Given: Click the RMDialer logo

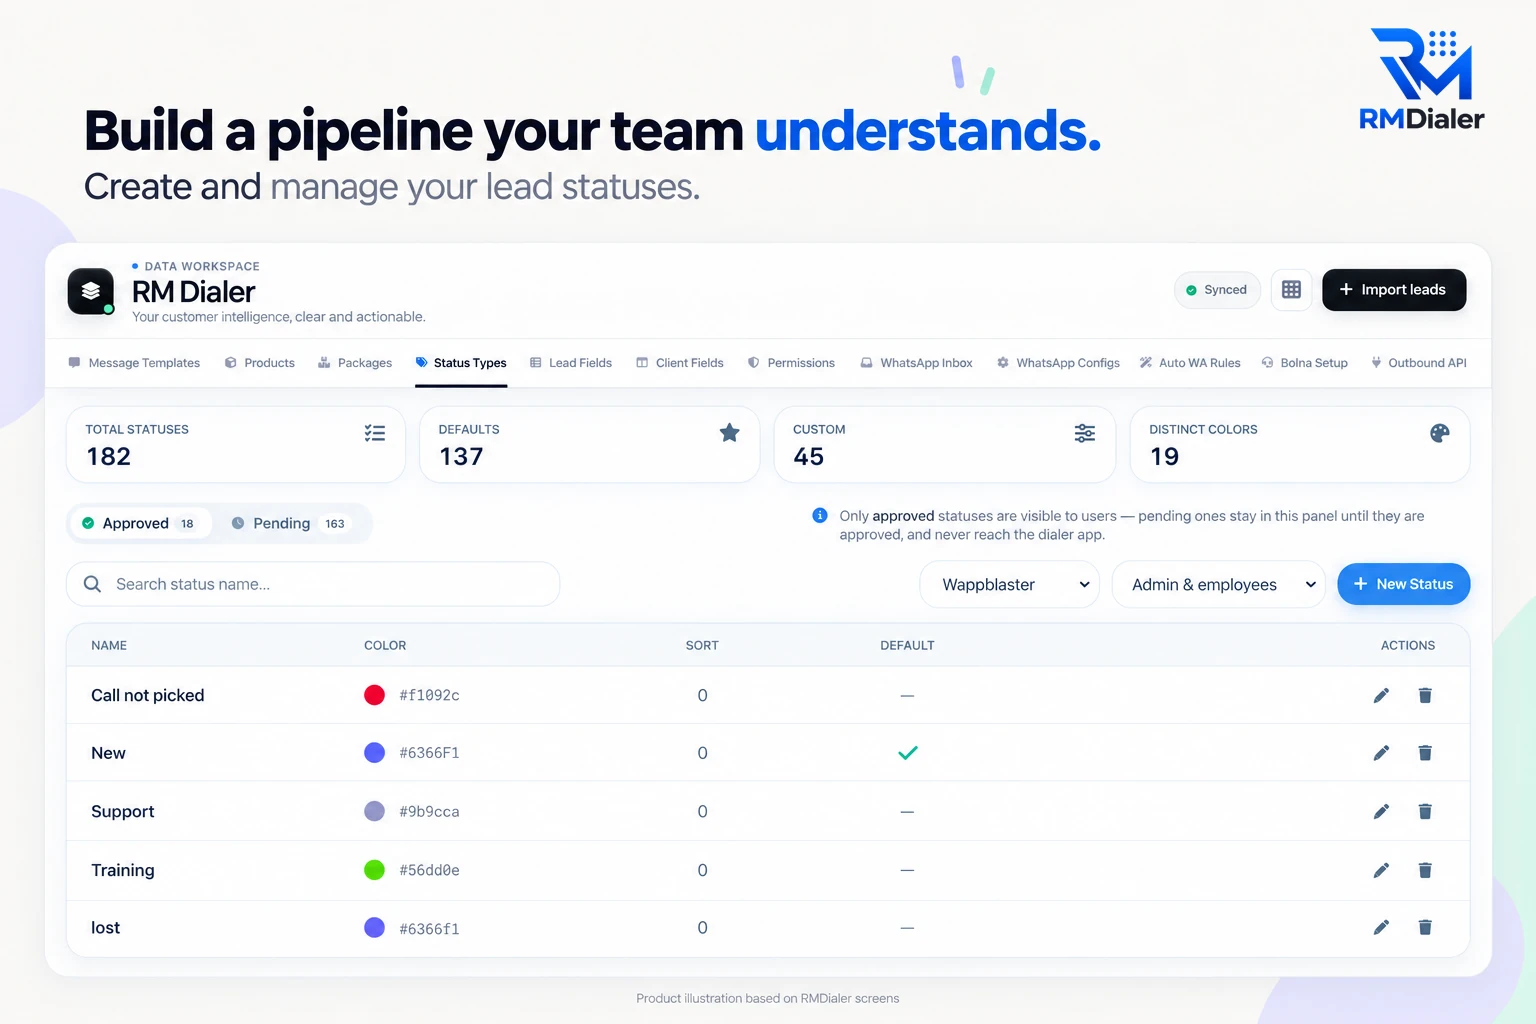Looking at the screenshot, I should pyautogui.click(x=1421, y=80).
